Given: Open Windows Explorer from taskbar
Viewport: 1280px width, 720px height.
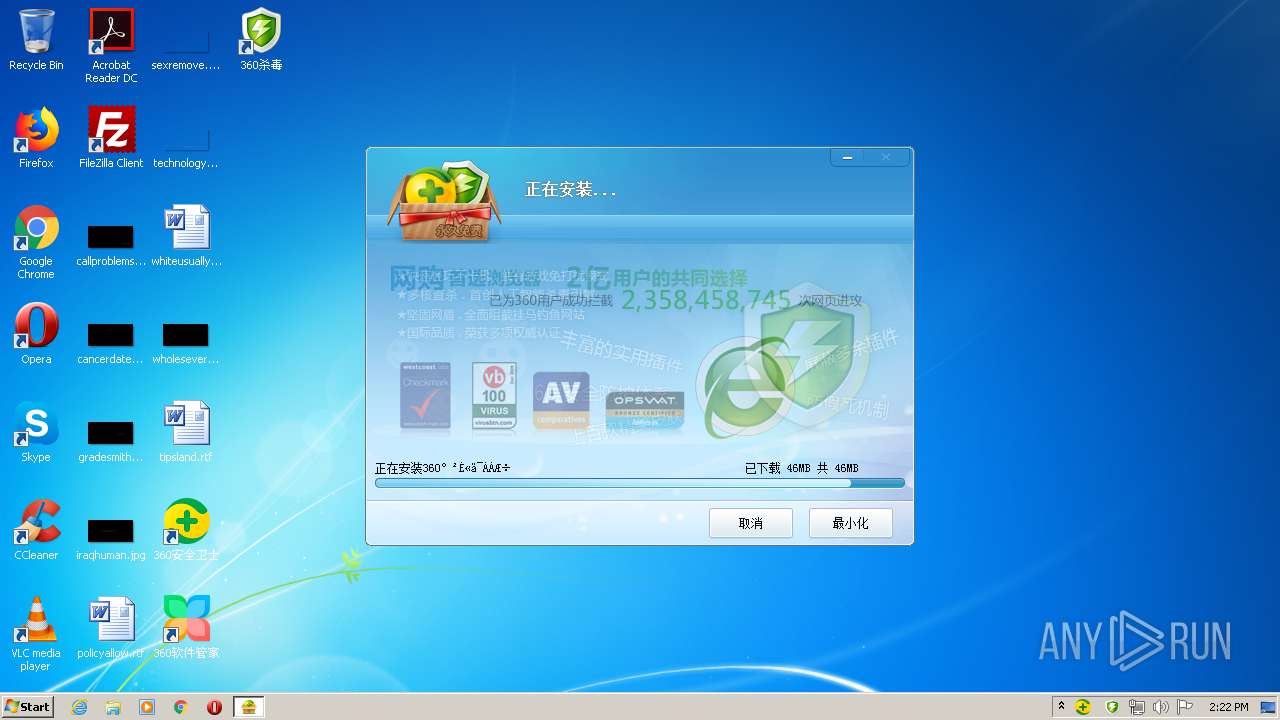Looking at the screenshot, I should pos(113,707).
